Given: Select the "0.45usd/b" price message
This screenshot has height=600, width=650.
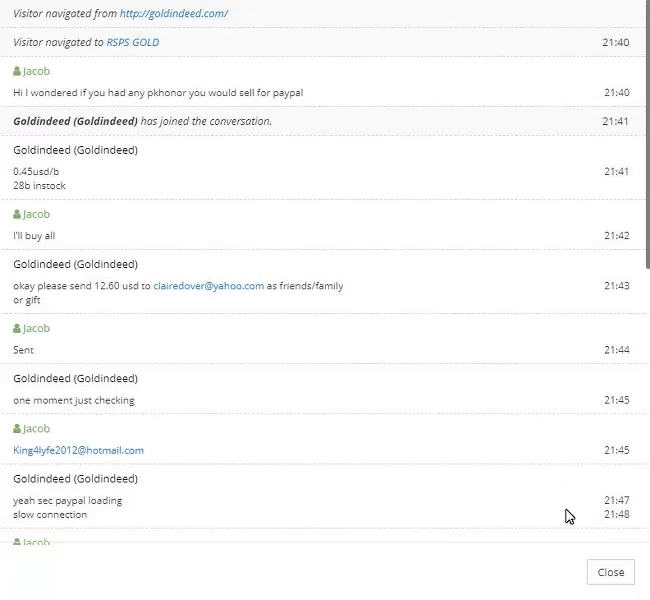Looking at the screenshot, I should (x=36, y=172).
